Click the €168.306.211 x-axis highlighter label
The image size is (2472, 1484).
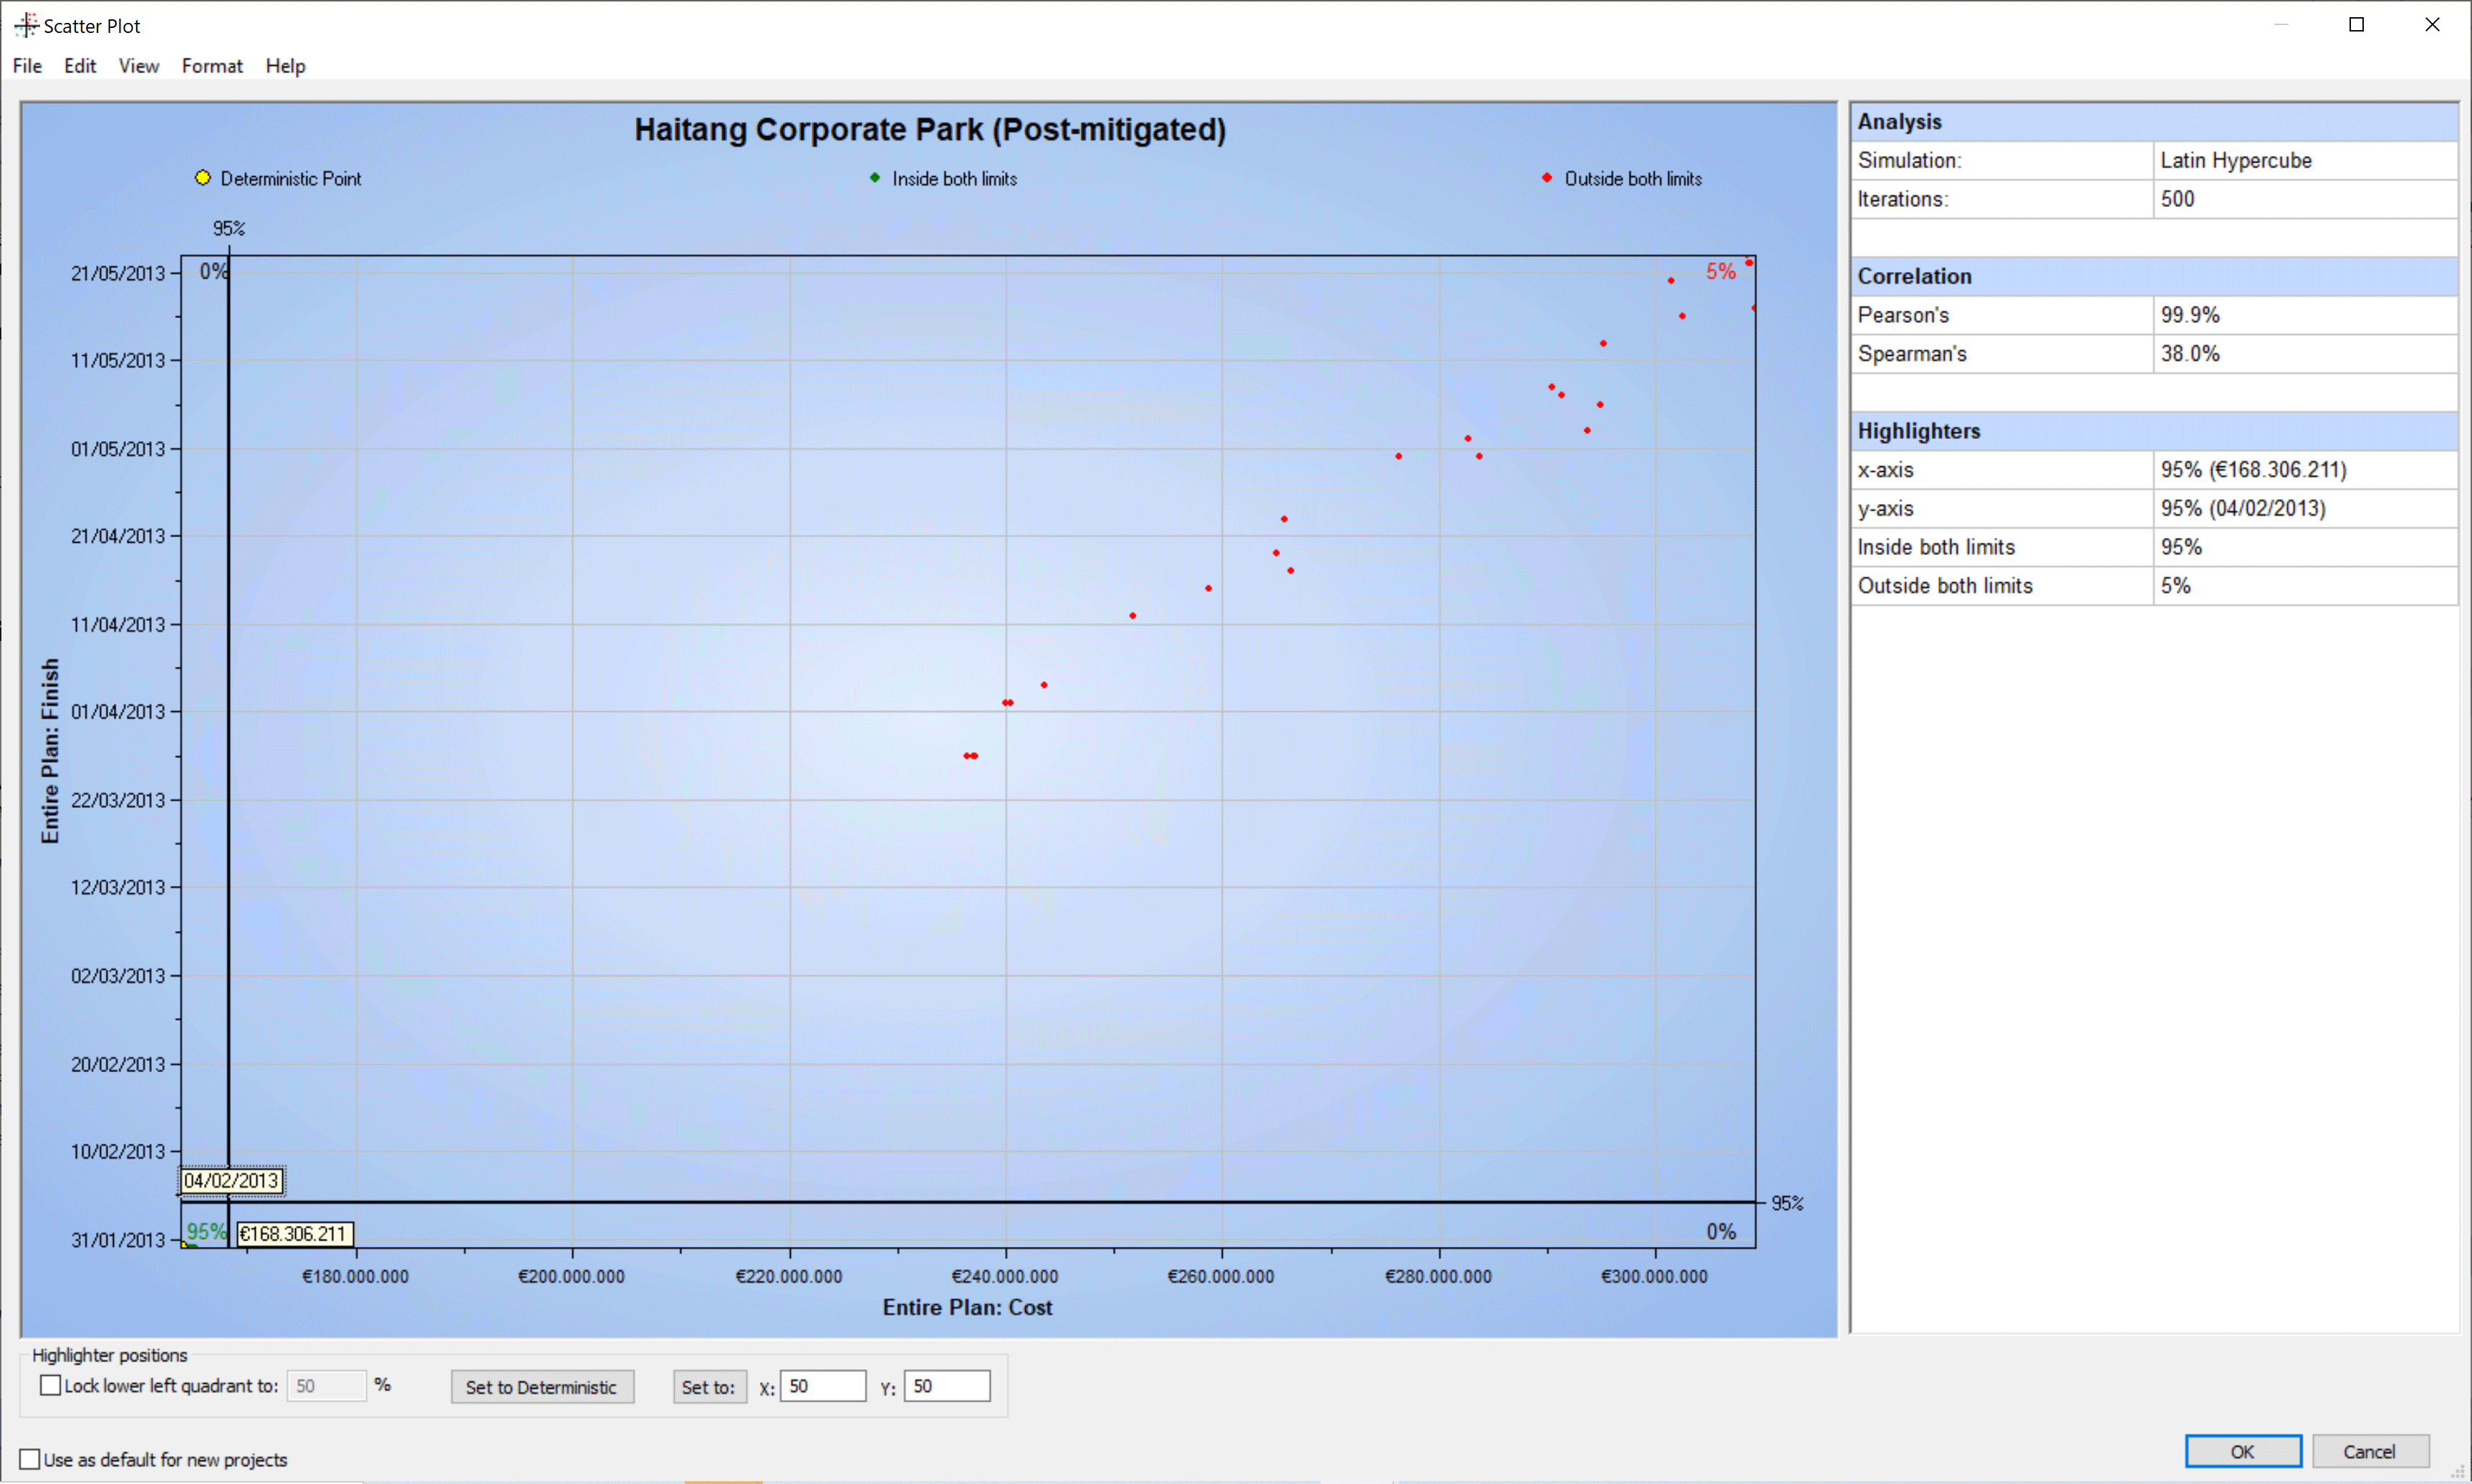pyautogui.click(x=294, y=1234)
